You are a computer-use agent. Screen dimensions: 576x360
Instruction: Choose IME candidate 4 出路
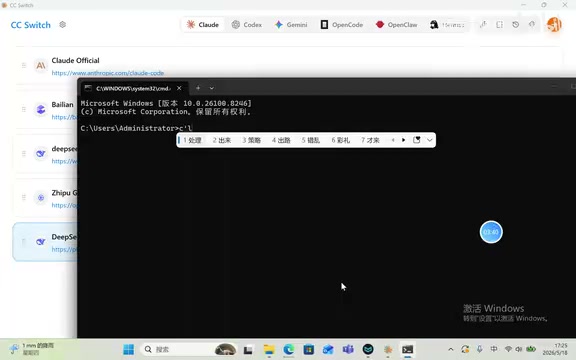281,140
